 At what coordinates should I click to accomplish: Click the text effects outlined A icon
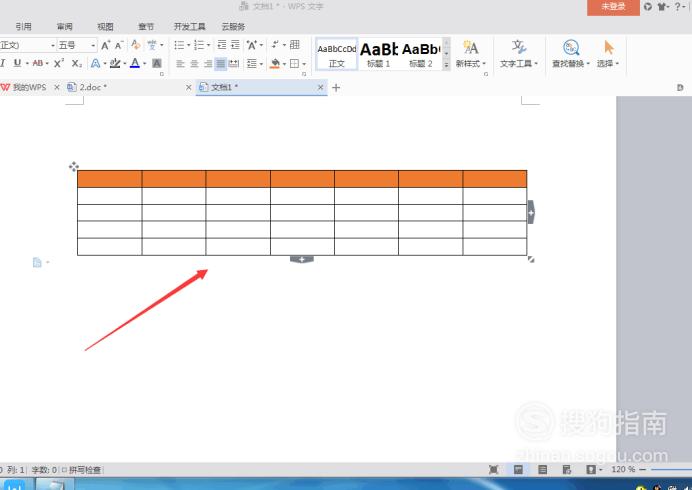(95, 64)
